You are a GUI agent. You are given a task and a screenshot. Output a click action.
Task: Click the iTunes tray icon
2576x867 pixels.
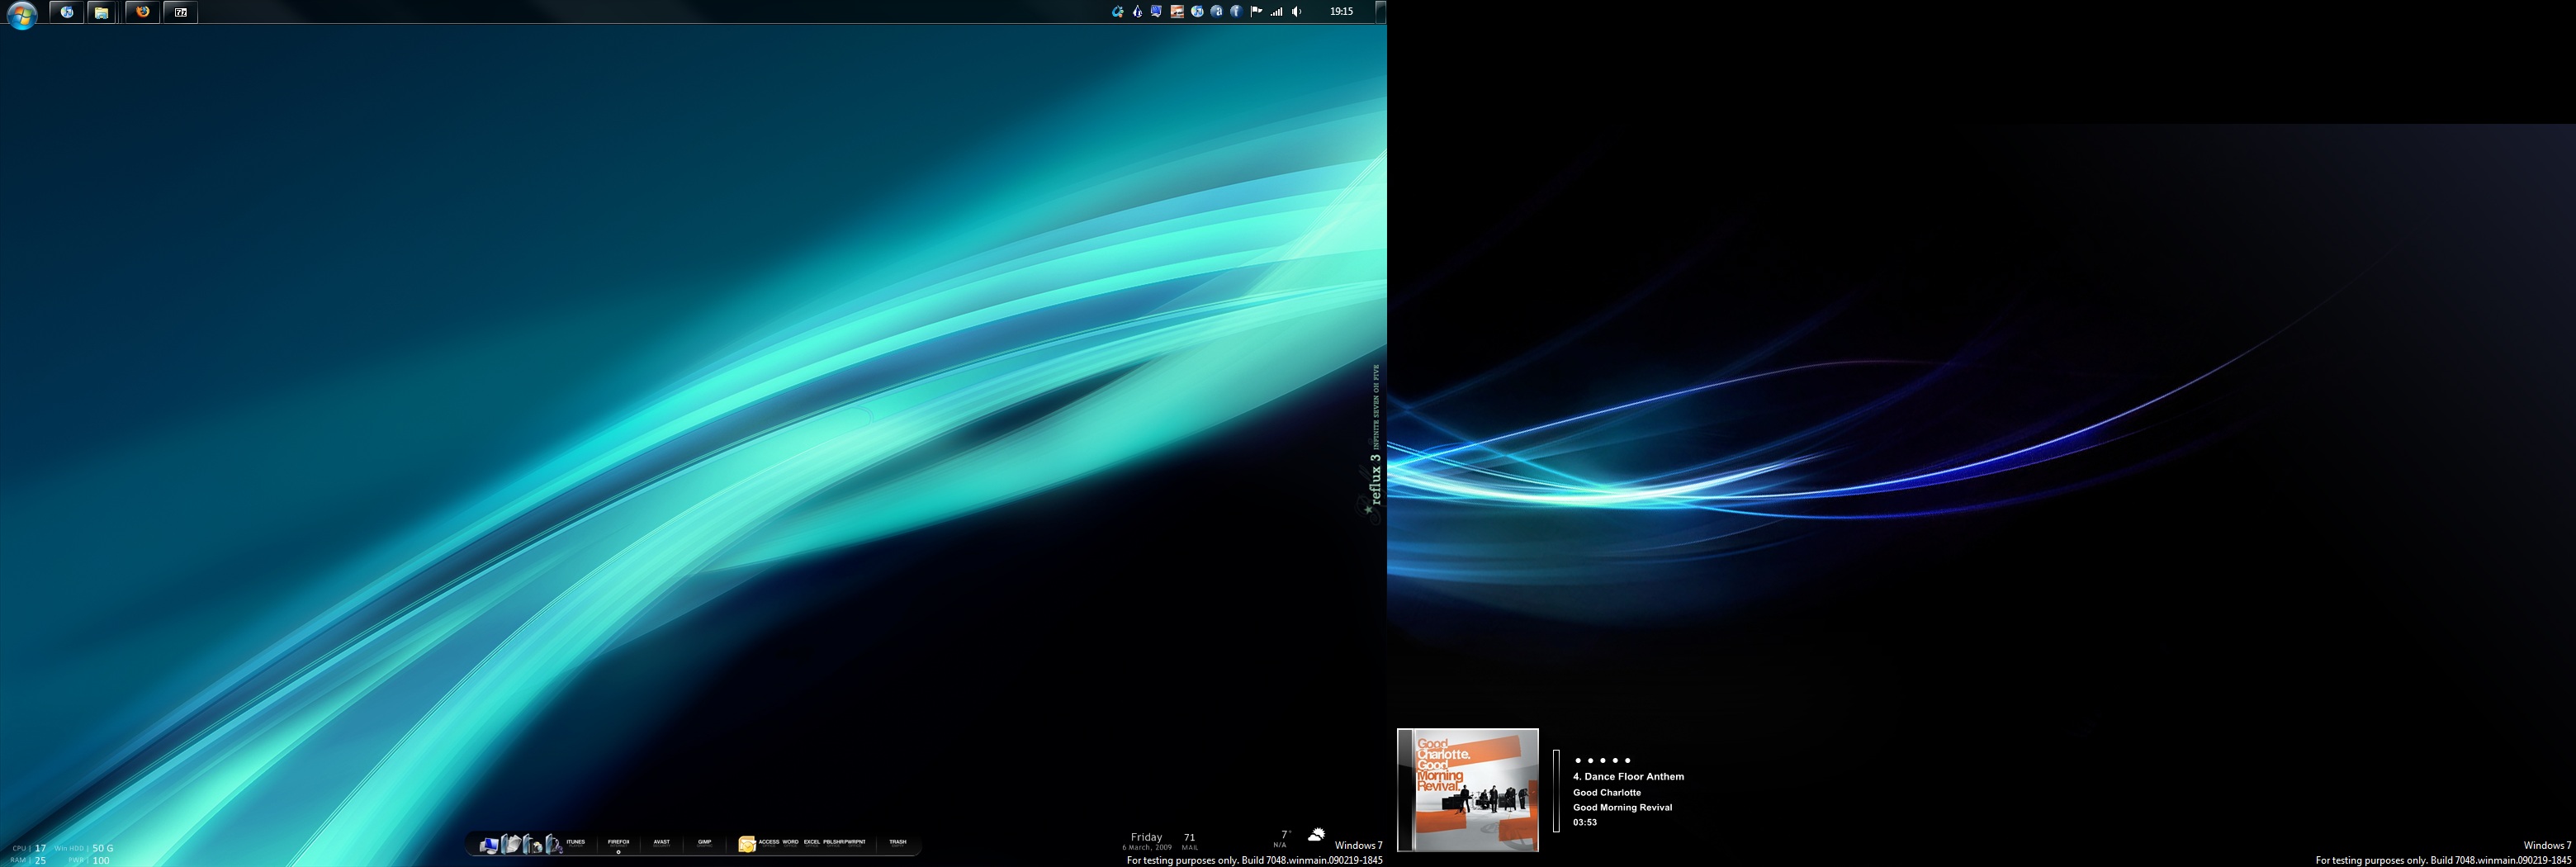[x=1197, y=12]
